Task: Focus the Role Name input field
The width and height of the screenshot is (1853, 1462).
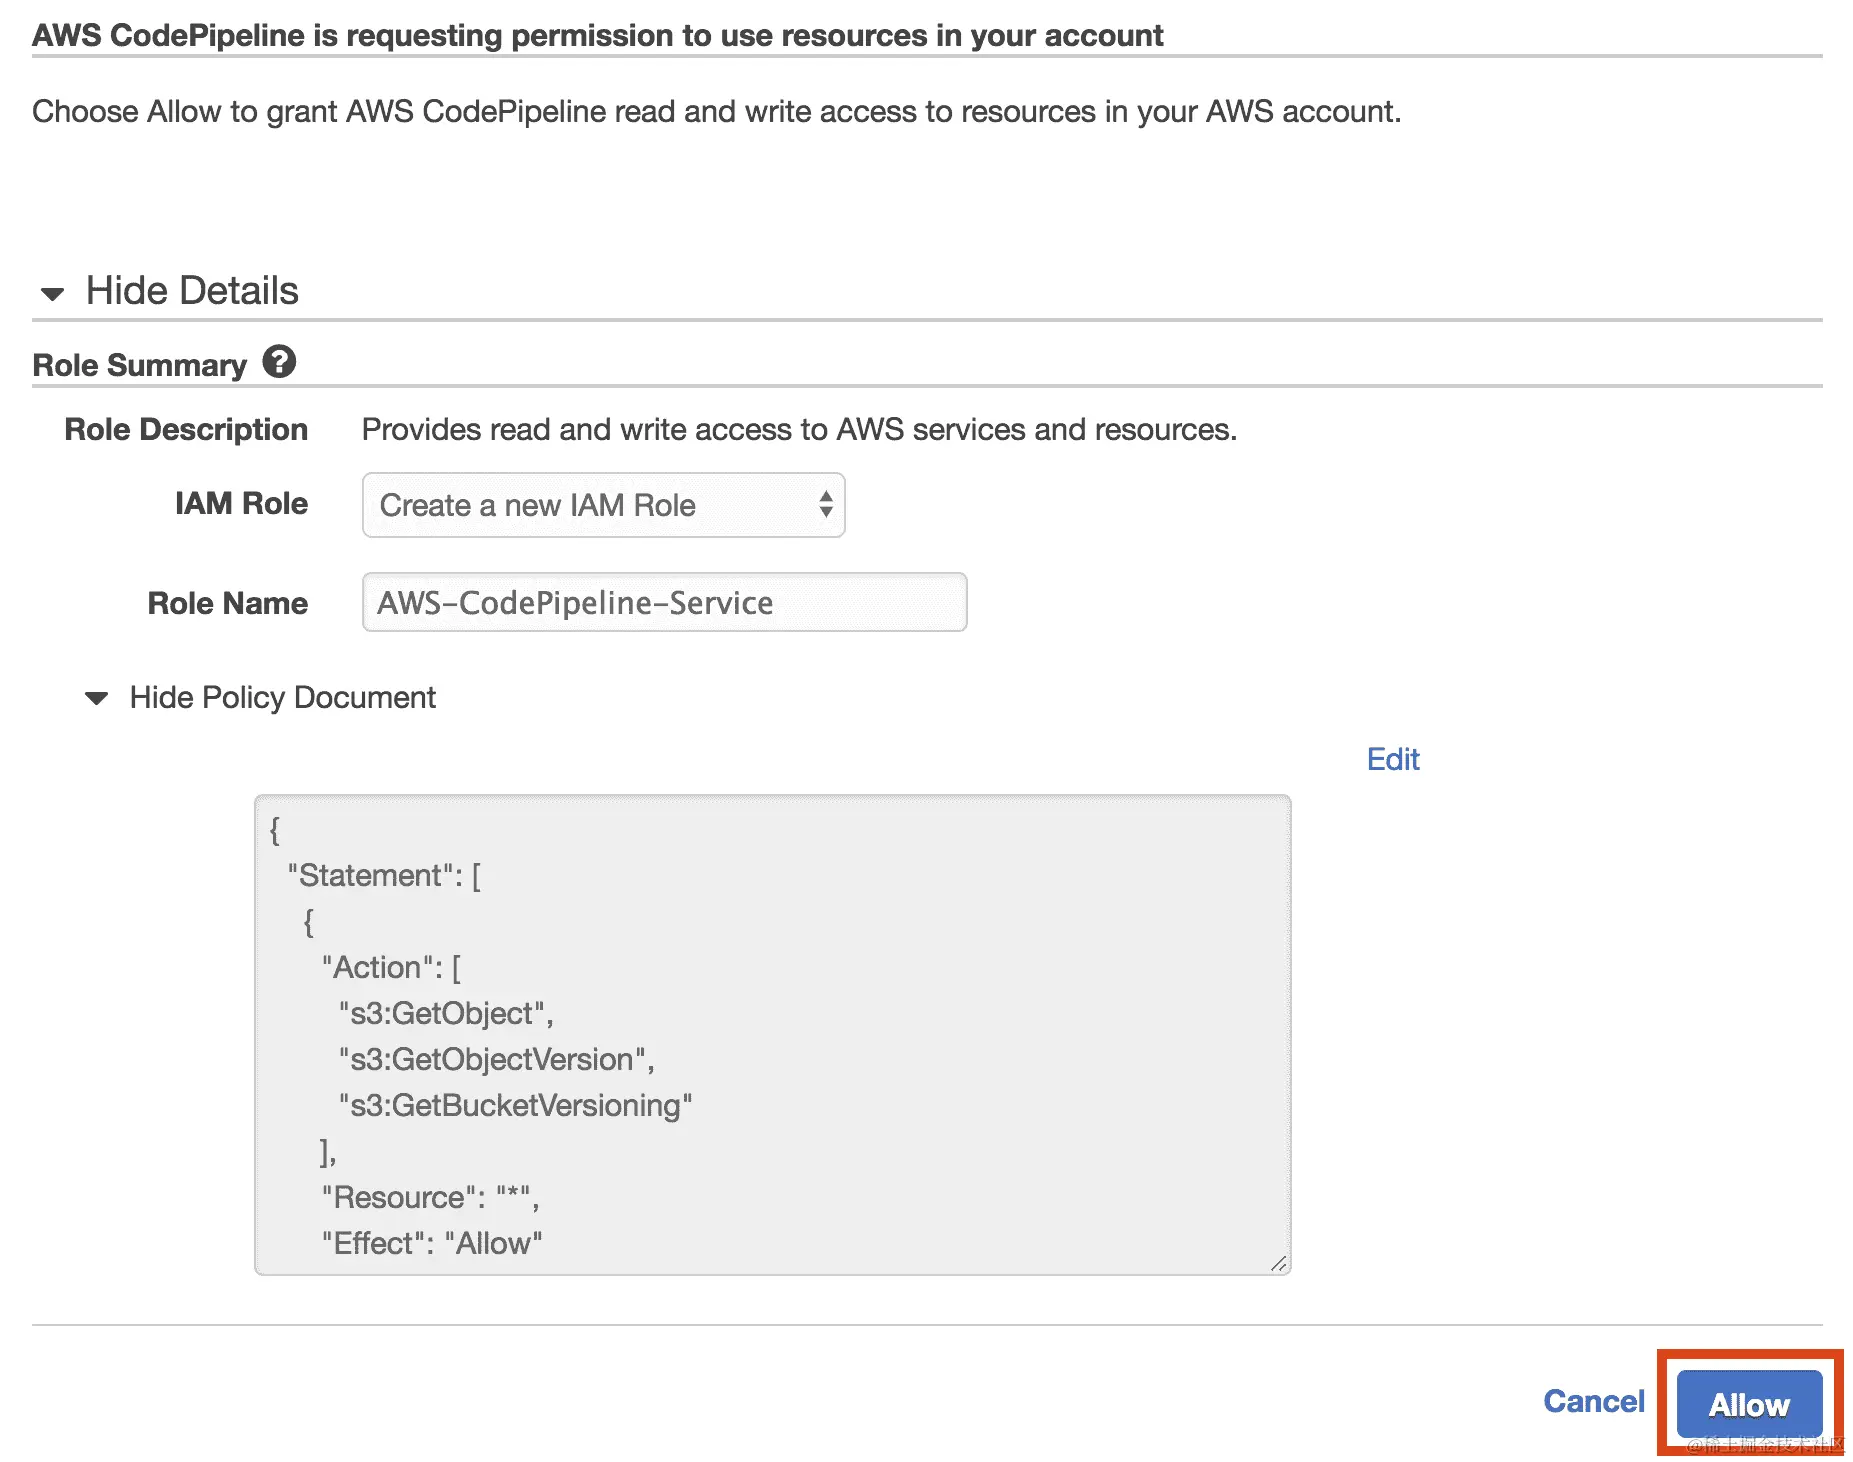Action: [x=664, y=603]
